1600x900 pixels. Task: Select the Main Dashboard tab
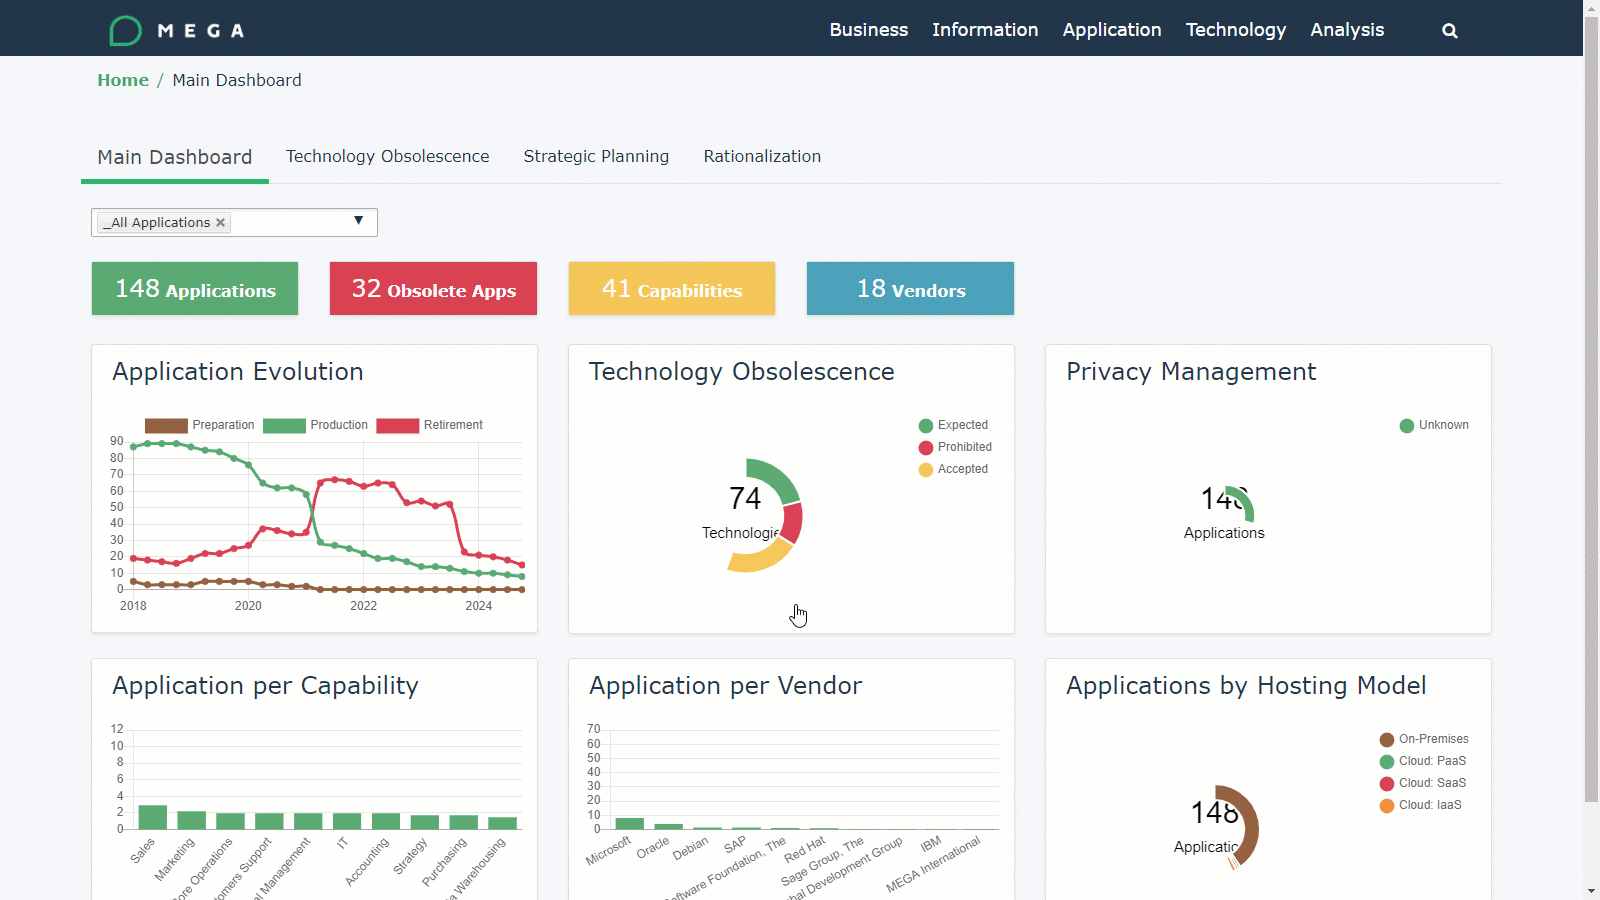175,157
